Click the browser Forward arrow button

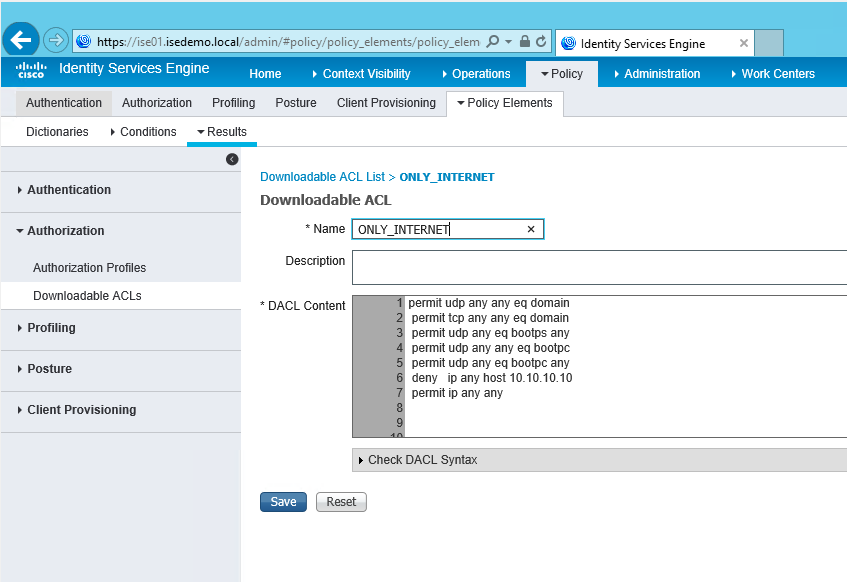pyautogui.click(x=55, y=41)
